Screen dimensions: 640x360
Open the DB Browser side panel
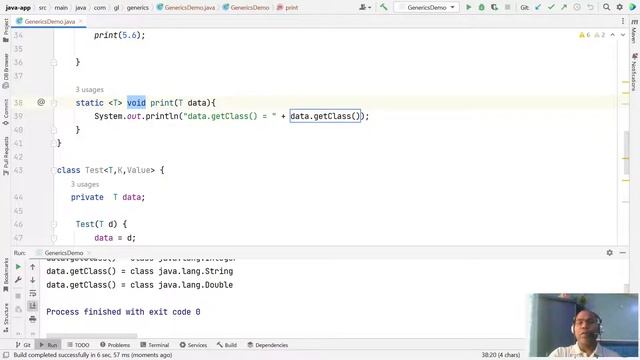click(x=6, y=71)
